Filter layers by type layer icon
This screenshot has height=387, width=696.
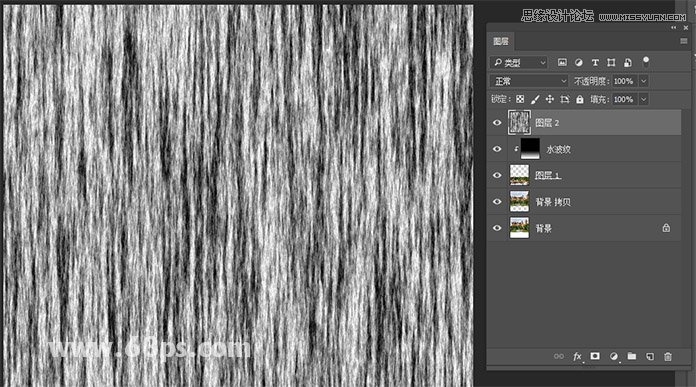595,63
